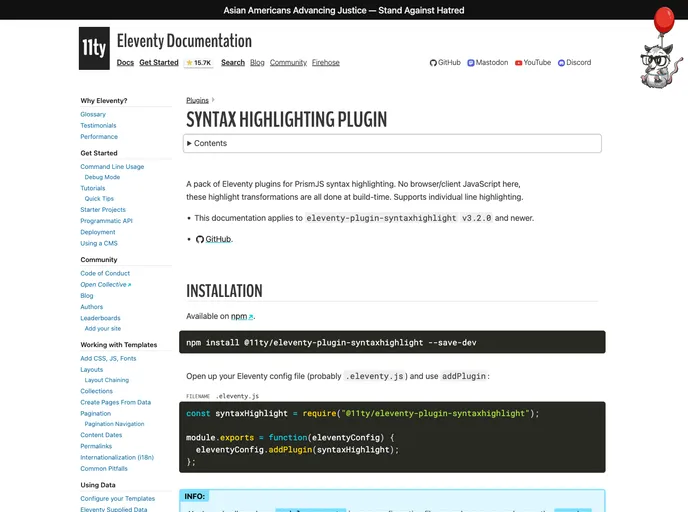
Task: Open the Testimonials sidebar link
Action: point(98,125)
